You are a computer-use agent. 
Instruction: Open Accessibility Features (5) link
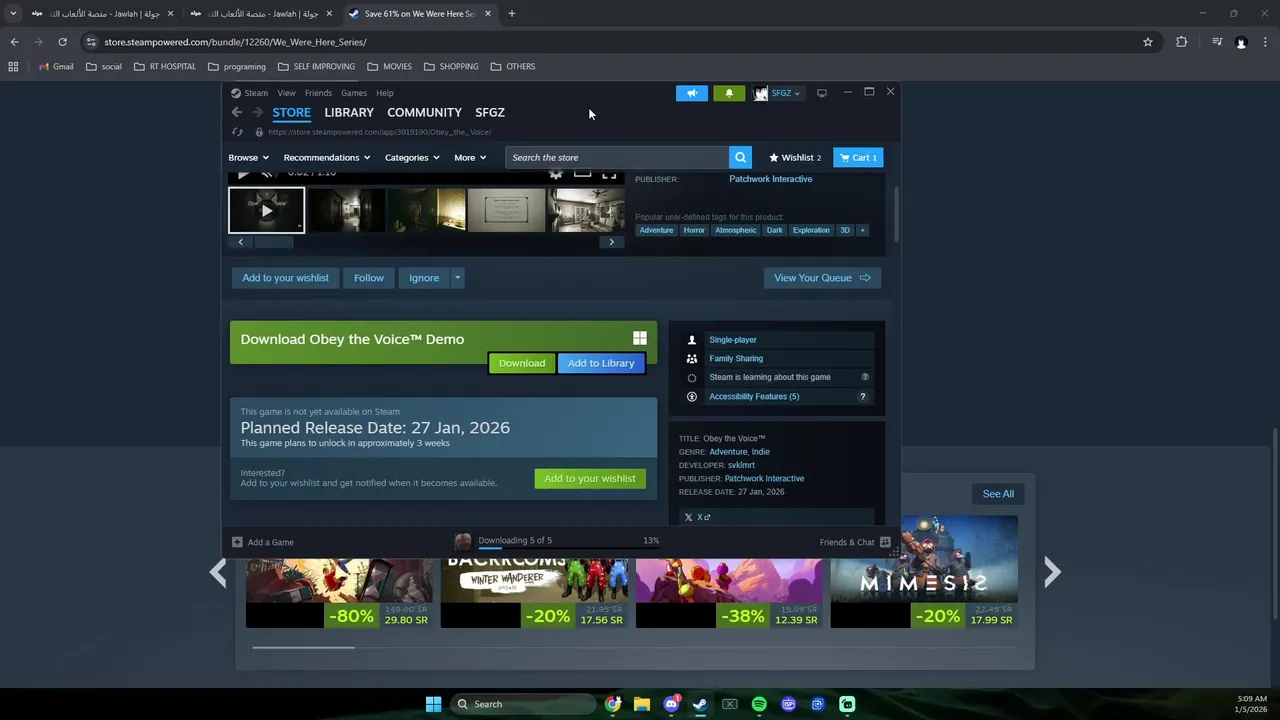(x=754, y=397)
